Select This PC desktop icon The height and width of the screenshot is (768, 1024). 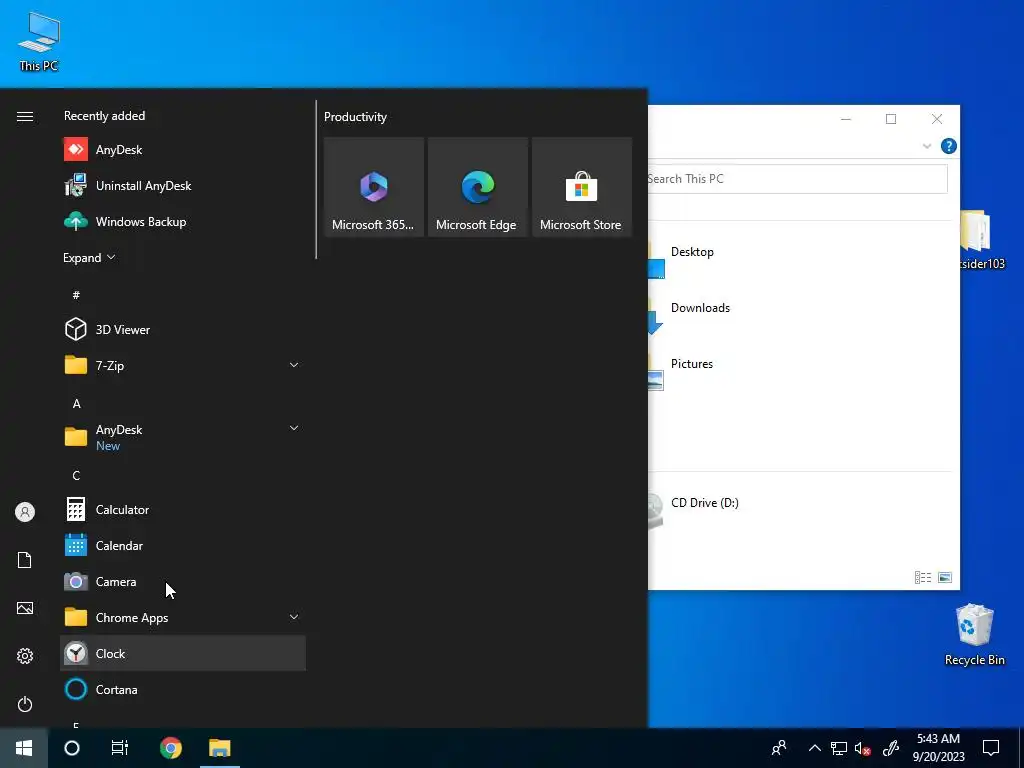(x=39, y=42)
